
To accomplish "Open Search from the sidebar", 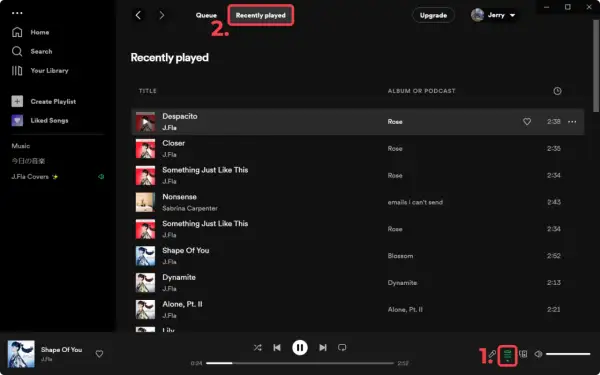I will click(x=32, y=51).
